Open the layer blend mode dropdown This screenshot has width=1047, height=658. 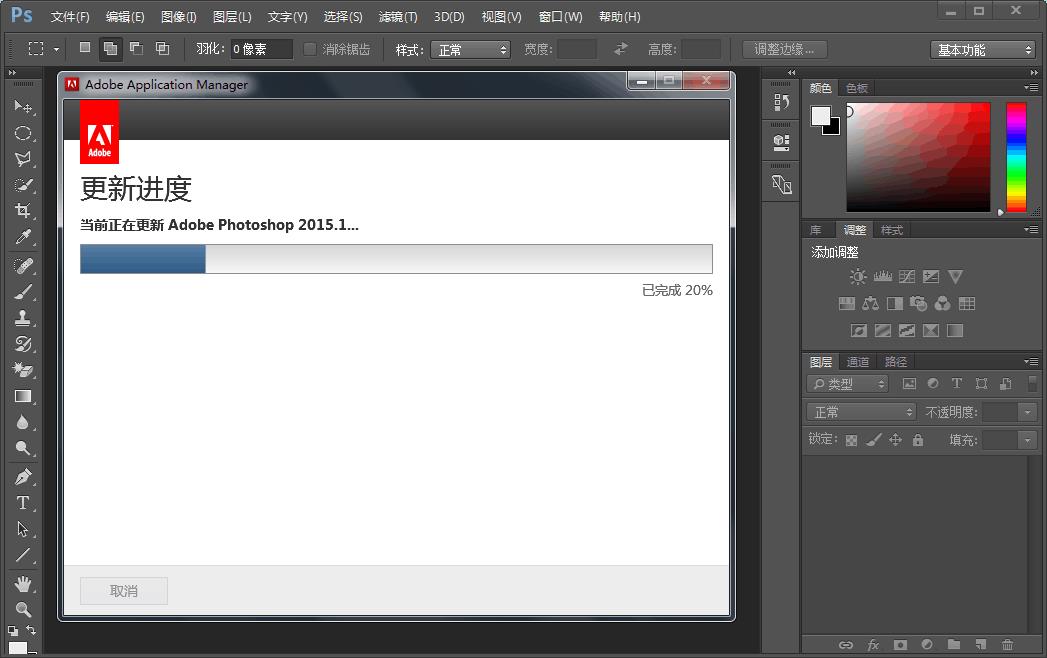(x=861, y=412)
